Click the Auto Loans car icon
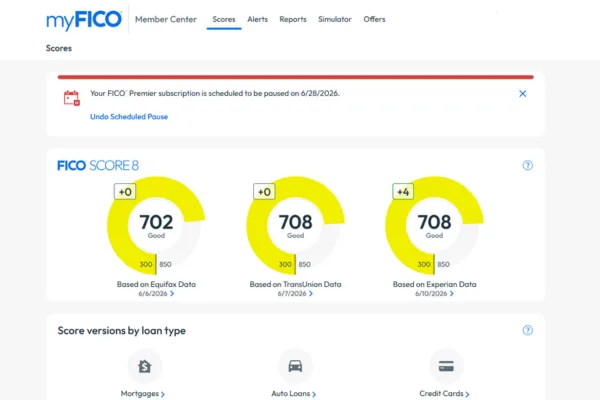 point(295,366)
